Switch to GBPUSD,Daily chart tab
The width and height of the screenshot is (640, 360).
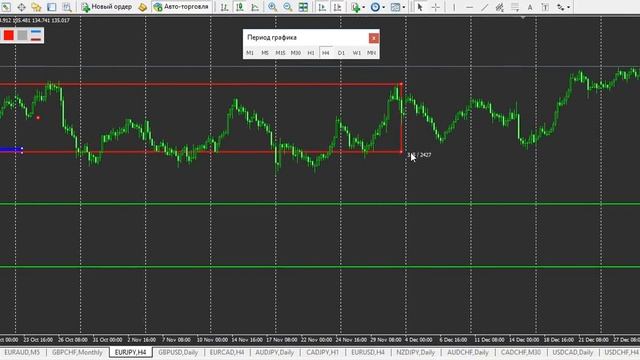pos(178,352)
